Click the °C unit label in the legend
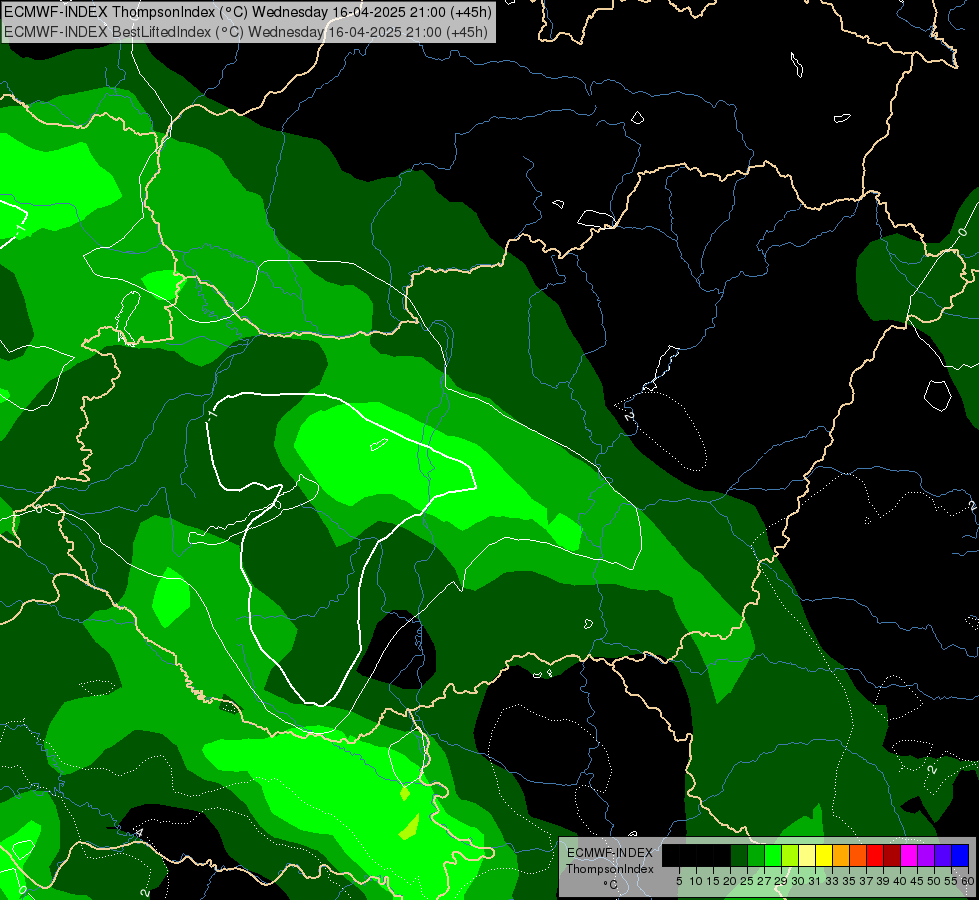Image resolution: width=979 pixels, height=900 pixels. [x=610, y=885]
